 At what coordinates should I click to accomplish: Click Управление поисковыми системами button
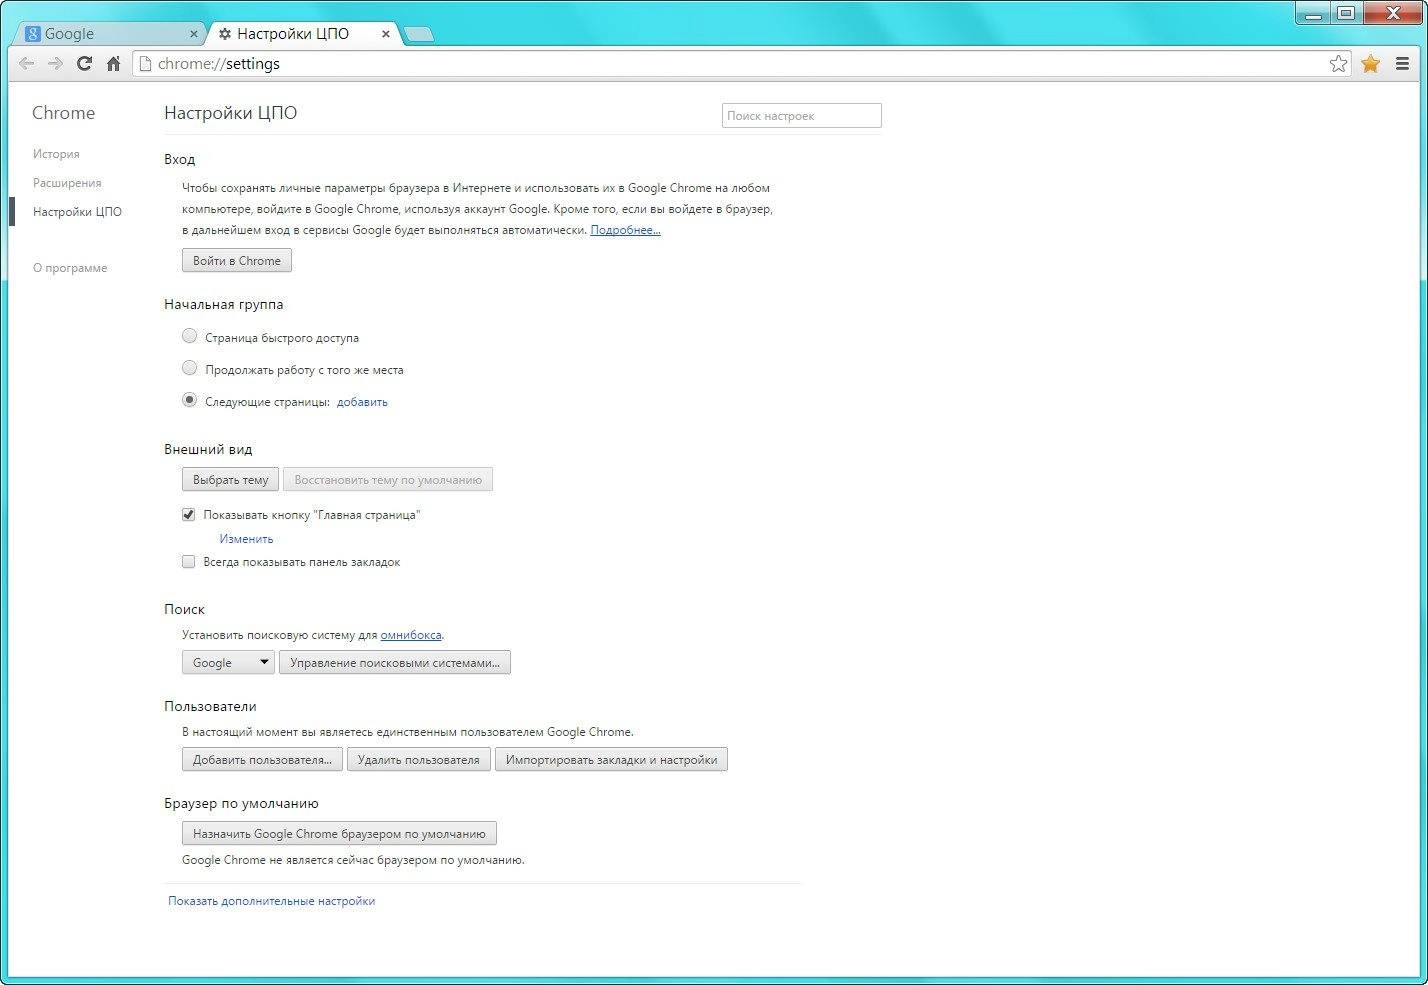coord(395,662)
